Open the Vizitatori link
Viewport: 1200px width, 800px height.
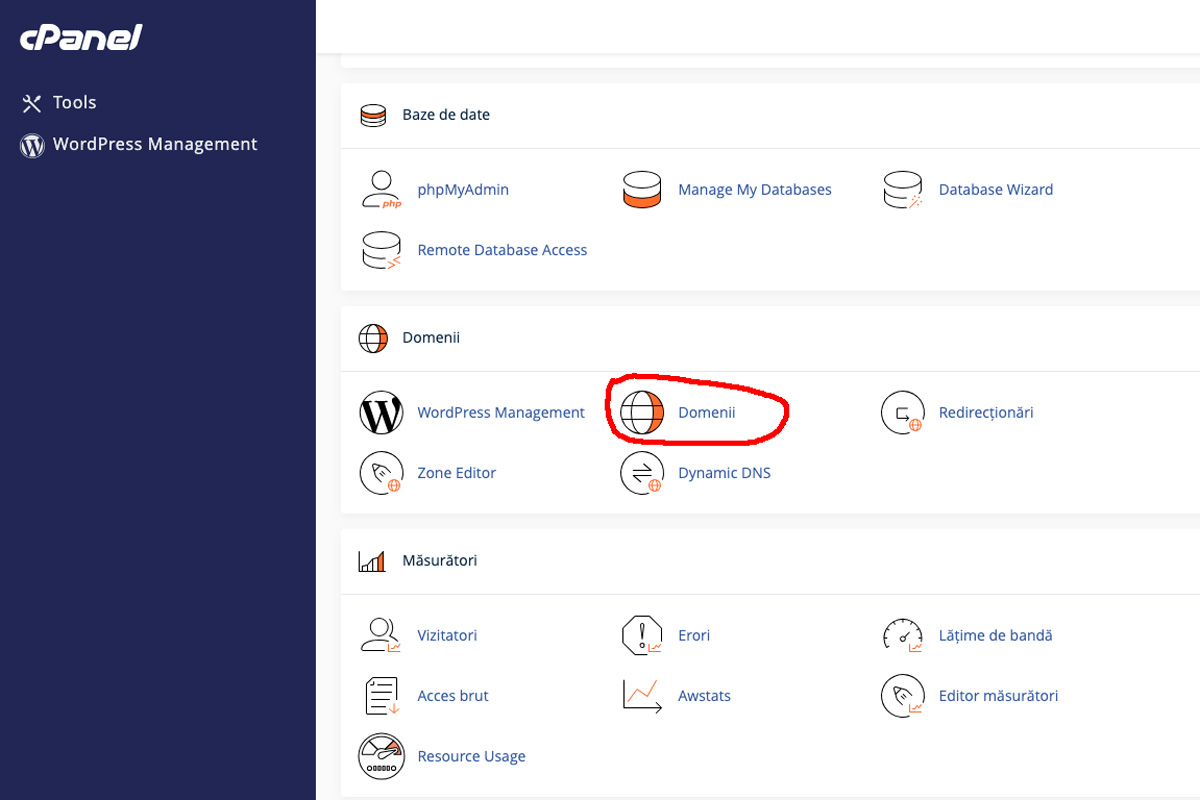tap(447, 635)
